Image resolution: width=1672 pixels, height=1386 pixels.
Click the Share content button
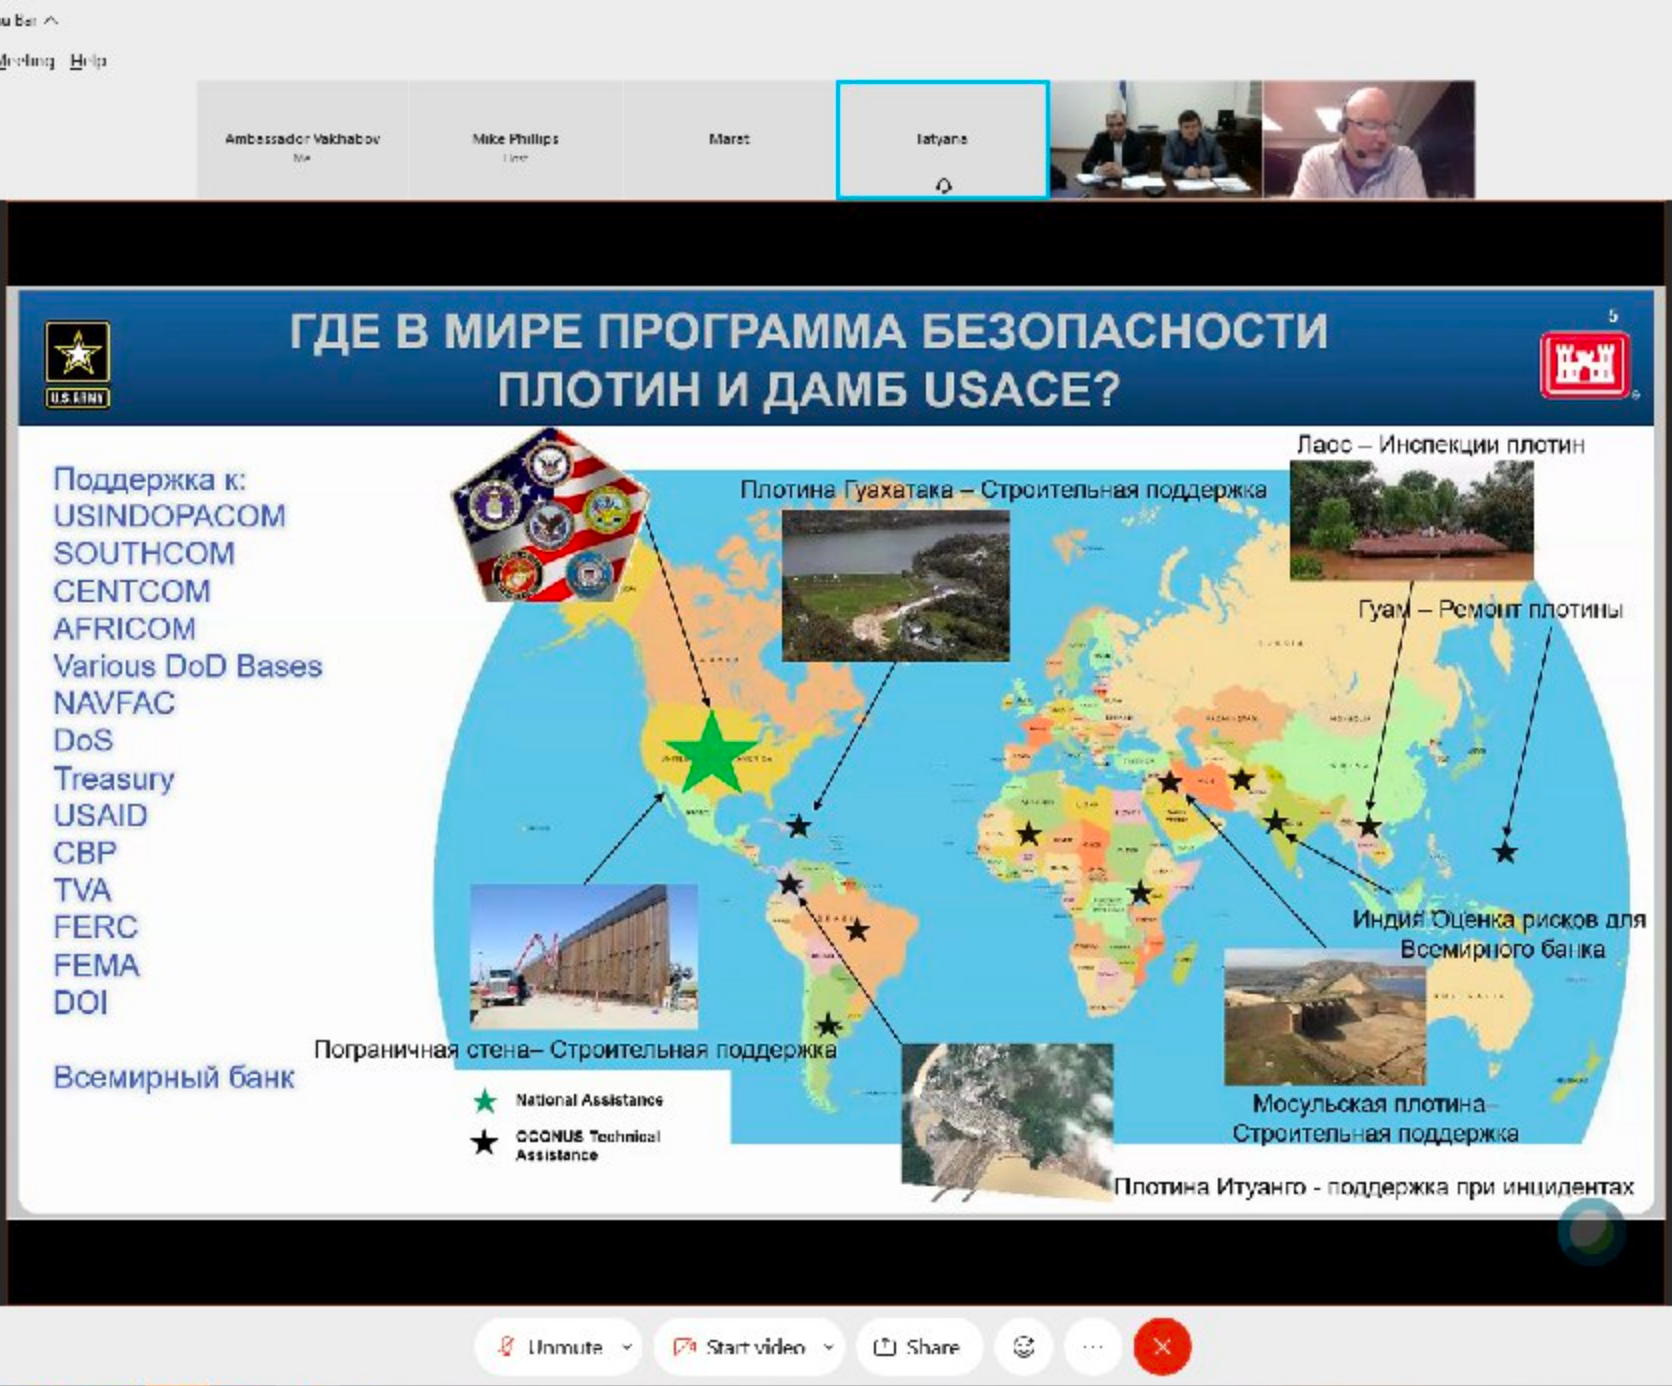[x=919, y=1347]
